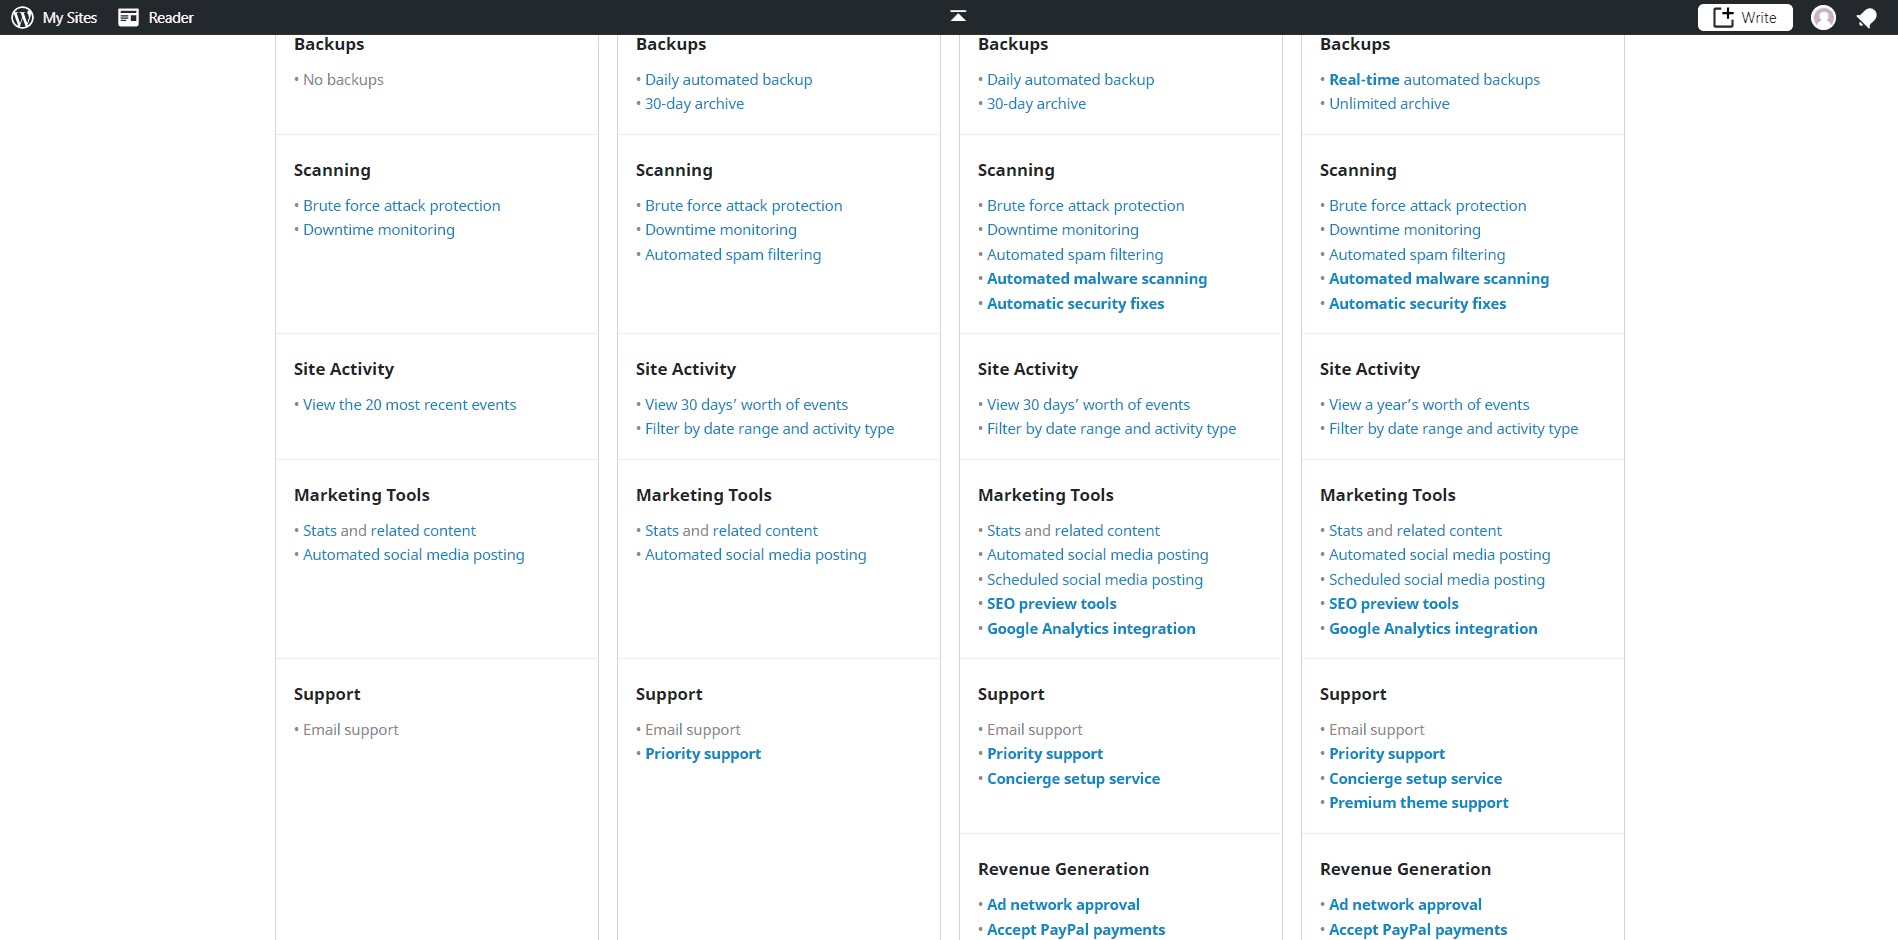Viewport: 1898px width, 940px height.
Task: Click 'View 30 days' worth of events' in second column
Action: click(746, 405)
